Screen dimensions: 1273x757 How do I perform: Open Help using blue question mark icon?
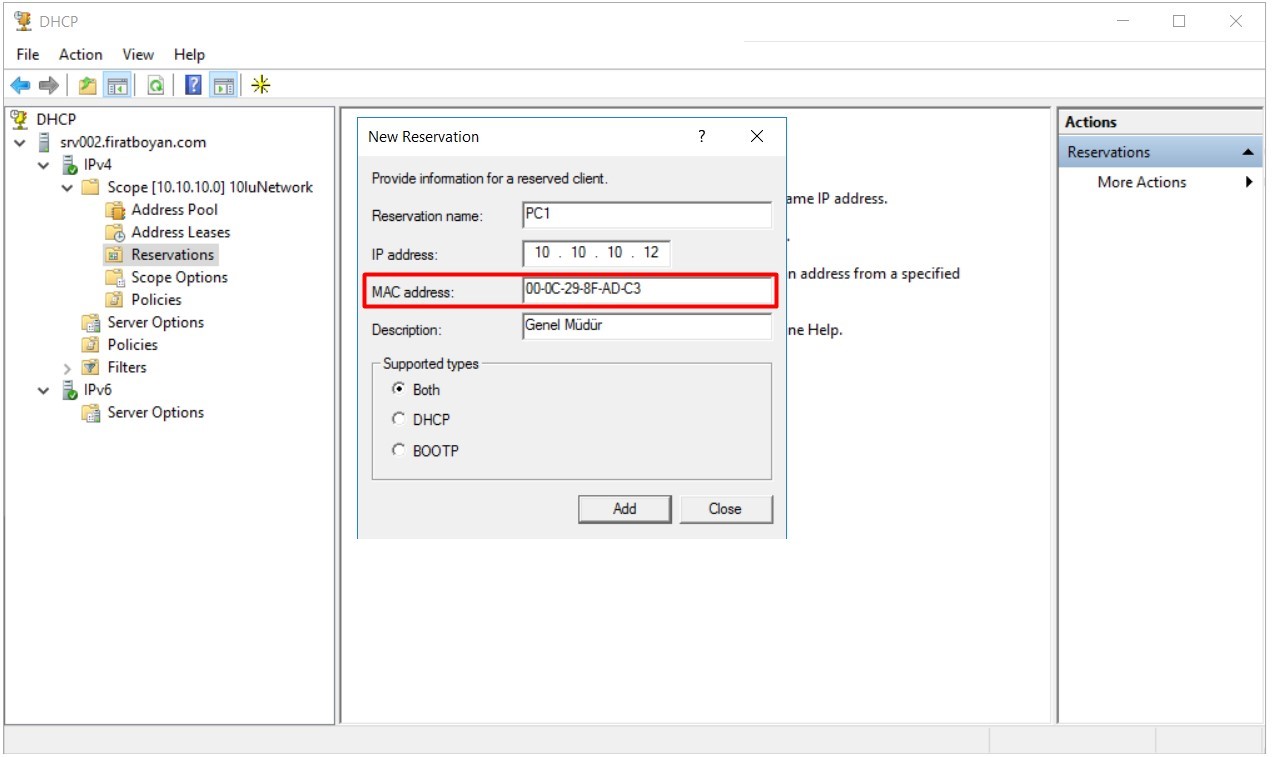(x=194, y=86)
